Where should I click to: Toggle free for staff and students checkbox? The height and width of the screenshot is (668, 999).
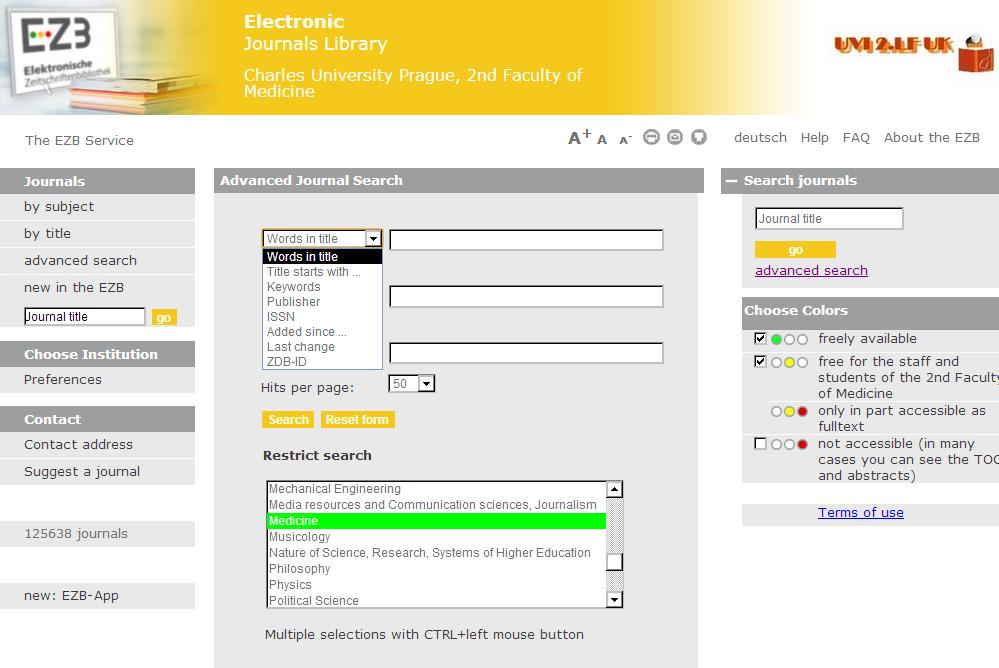click(760, 361)
